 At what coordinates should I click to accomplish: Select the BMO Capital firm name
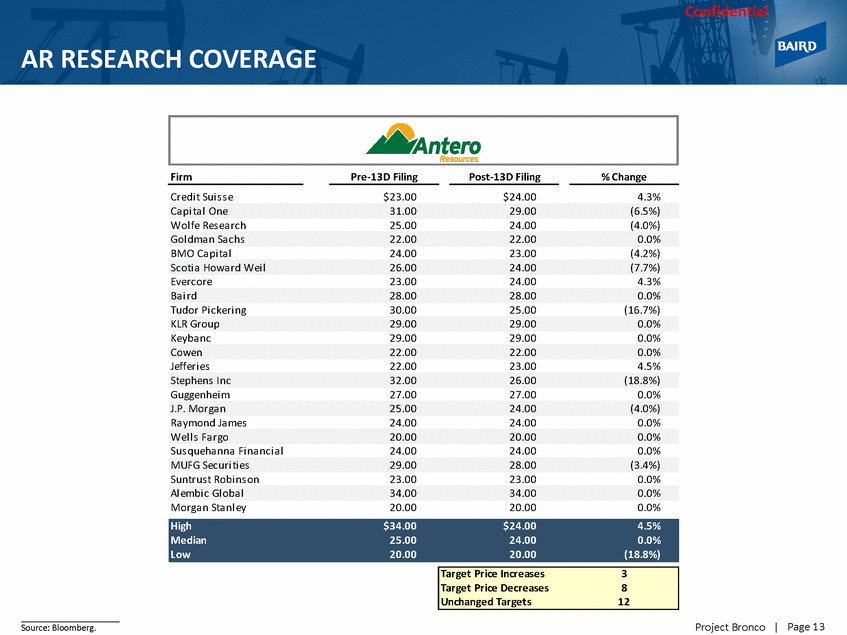(x=201, y=253)
